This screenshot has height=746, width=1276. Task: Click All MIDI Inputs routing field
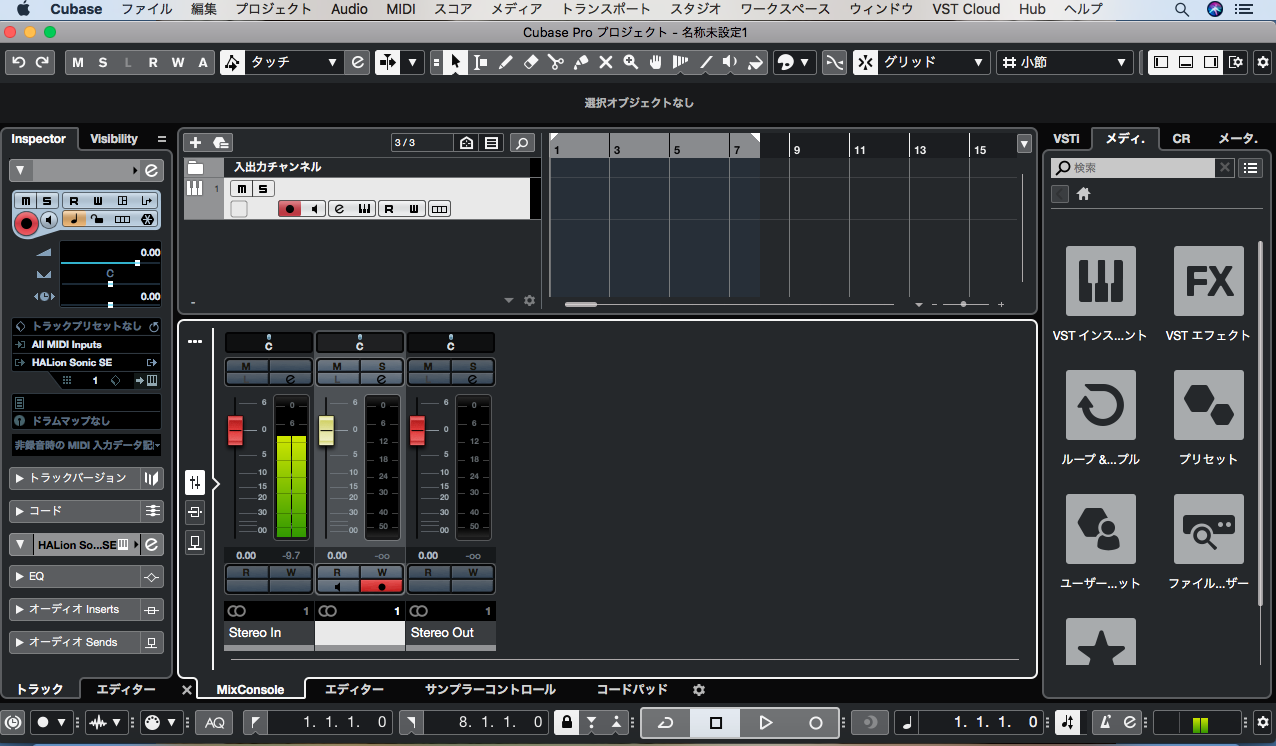(87, 344)
